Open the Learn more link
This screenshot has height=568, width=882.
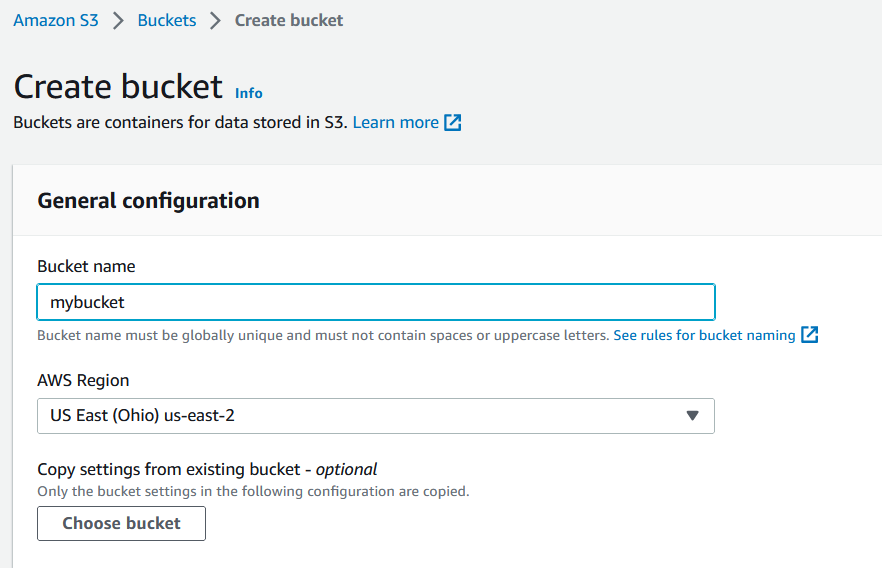(x=395, y=123)
